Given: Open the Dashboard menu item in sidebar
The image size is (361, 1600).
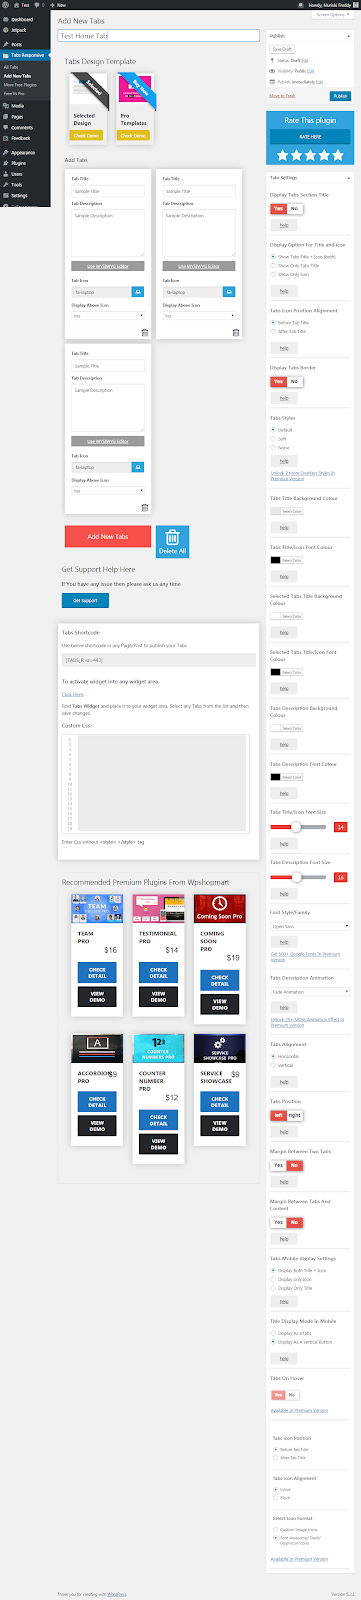Looking at the screenshot, I should pyautogui.click(x=21, y=19).
